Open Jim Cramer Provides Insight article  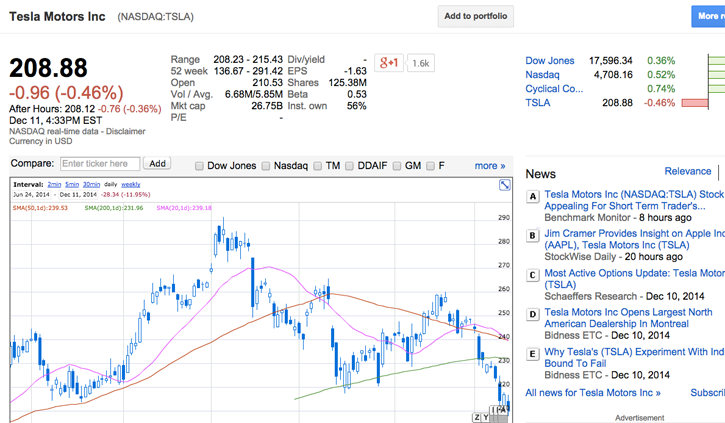[x=634, y=239]
